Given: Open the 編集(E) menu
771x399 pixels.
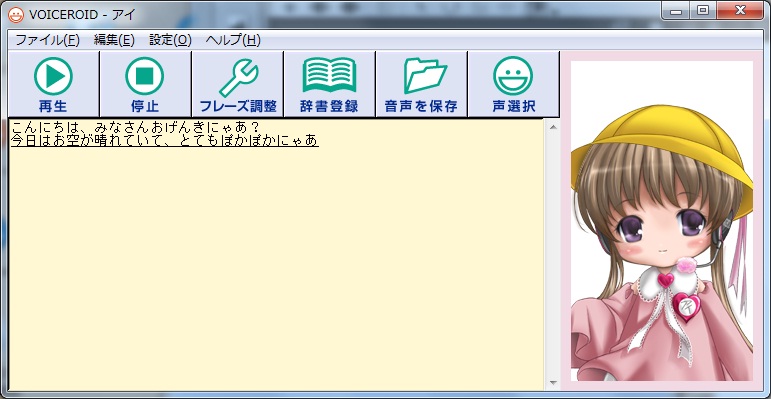Looking at the screenshot, I should point(114,40).
